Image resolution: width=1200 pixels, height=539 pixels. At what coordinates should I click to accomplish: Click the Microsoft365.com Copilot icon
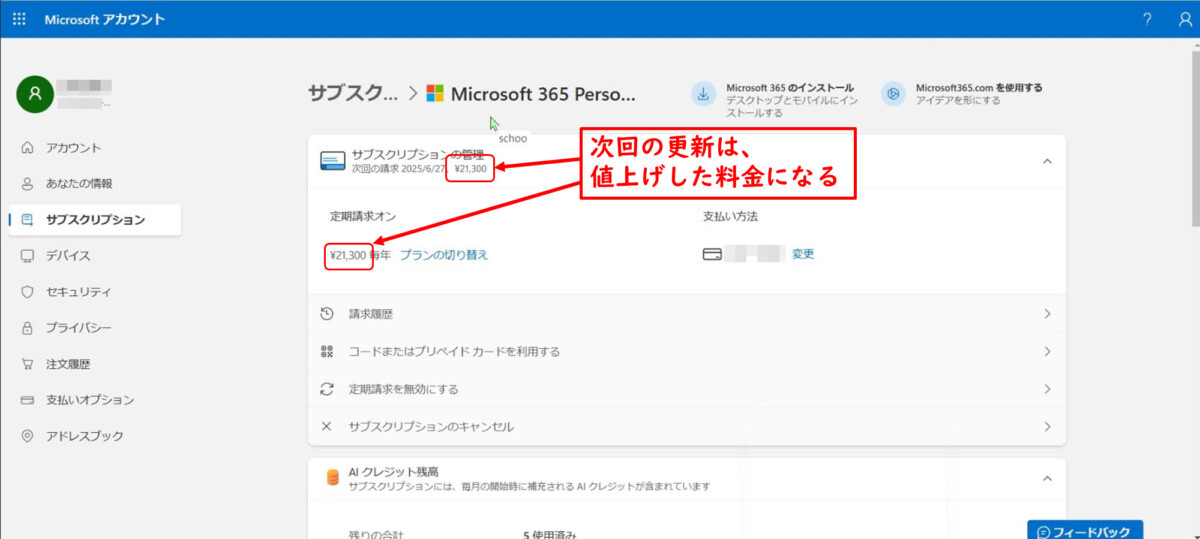(x=893, y=94)
